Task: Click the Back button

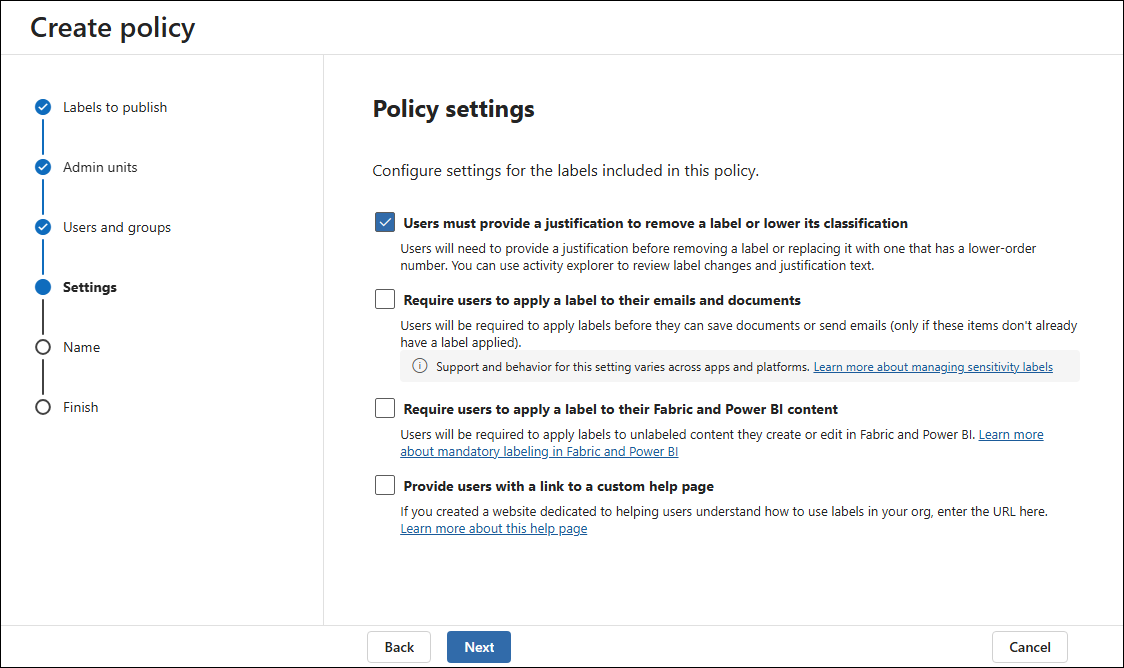Action: point(399,647)
